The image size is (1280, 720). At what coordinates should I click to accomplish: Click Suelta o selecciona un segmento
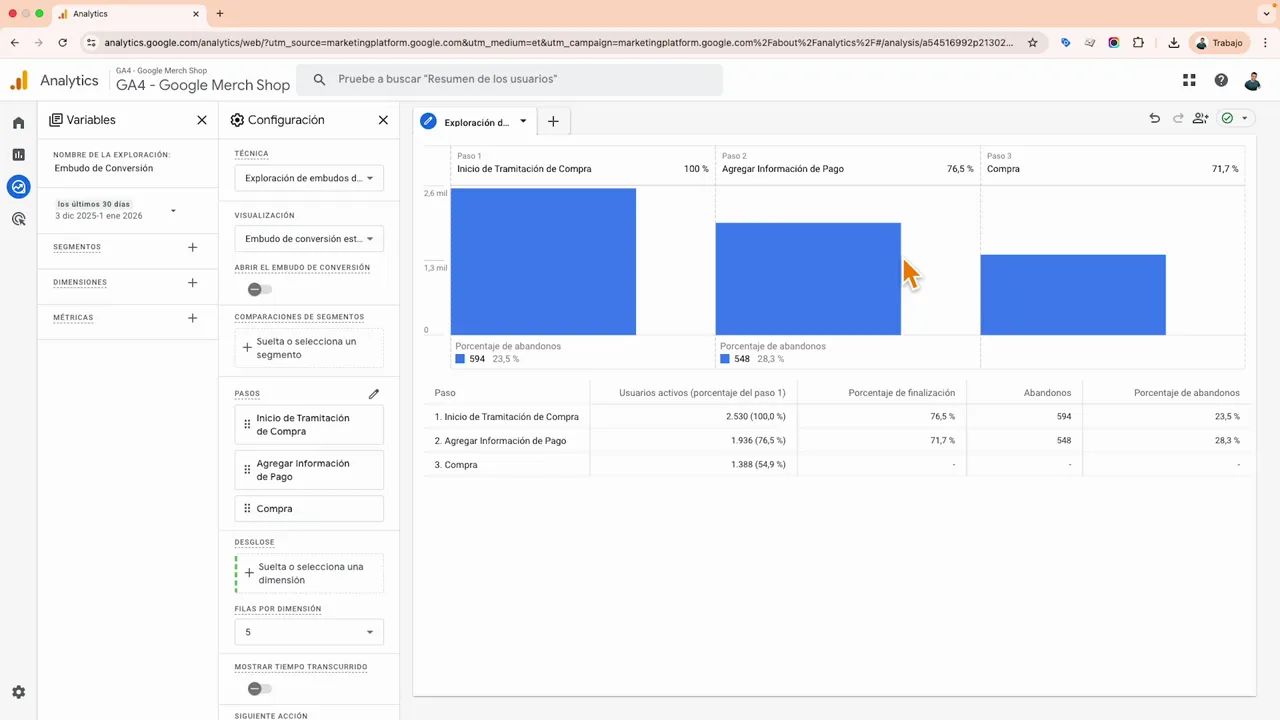tap(309, 348)
